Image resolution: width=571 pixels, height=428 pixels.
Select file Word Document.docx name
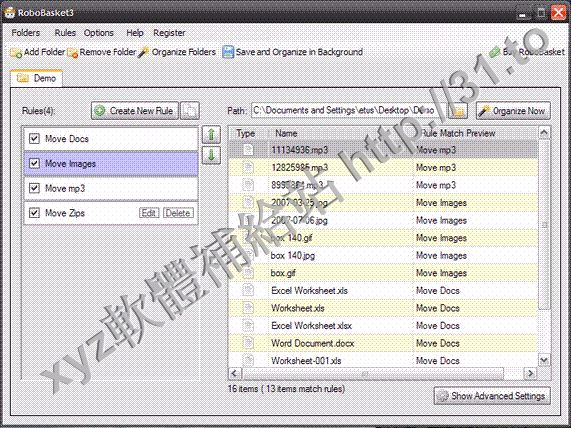coord(312,343)
